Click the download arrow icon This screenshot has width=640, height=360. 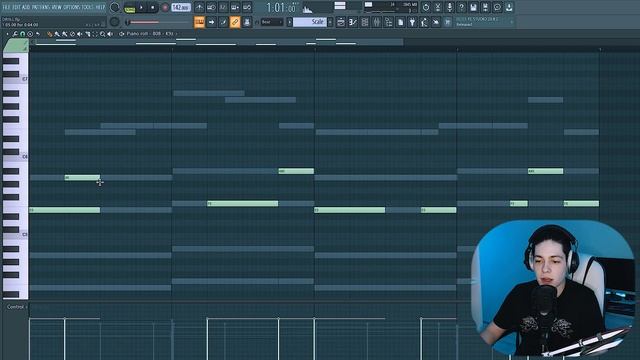click(509, 7)
